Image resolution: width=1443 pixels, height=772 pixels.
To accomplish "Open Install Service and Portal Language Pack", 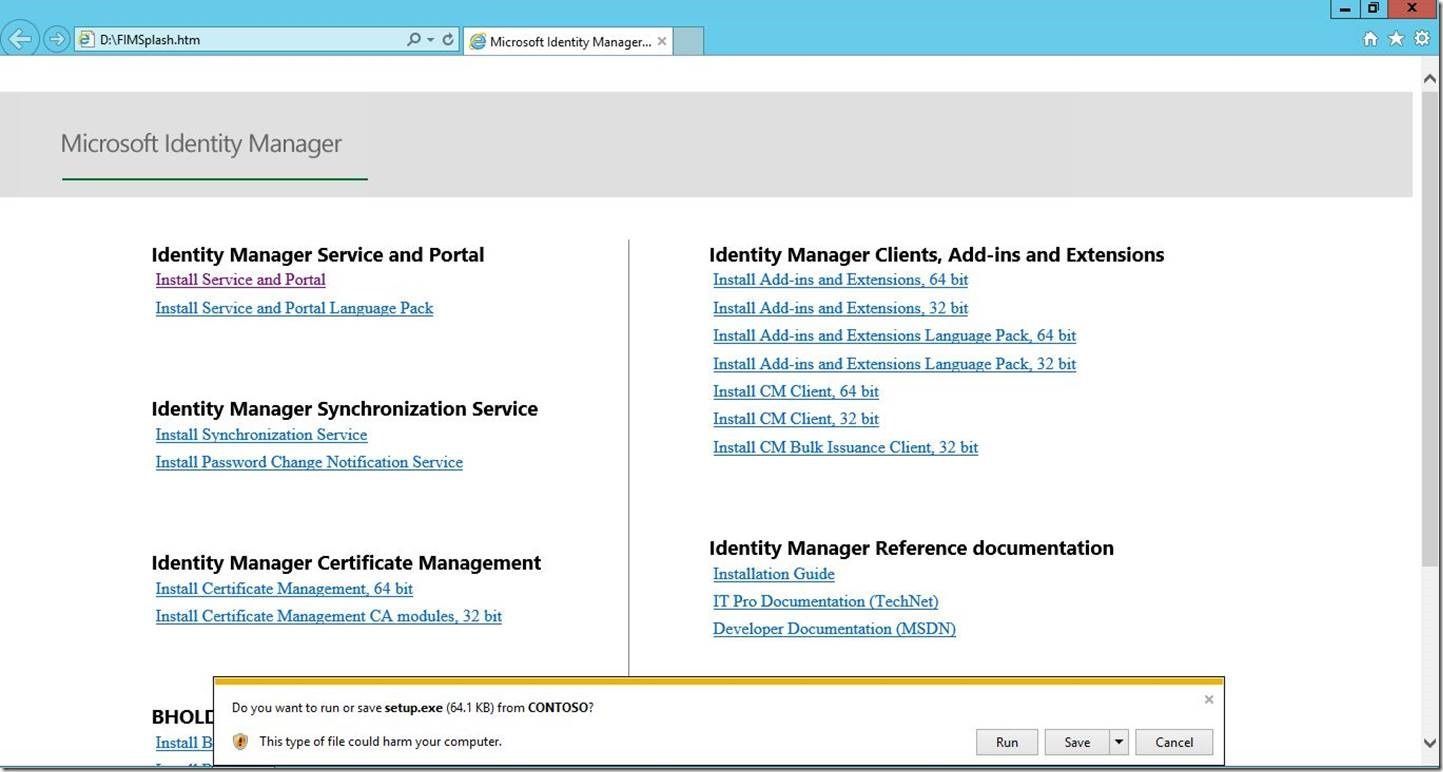I will 294,308.
